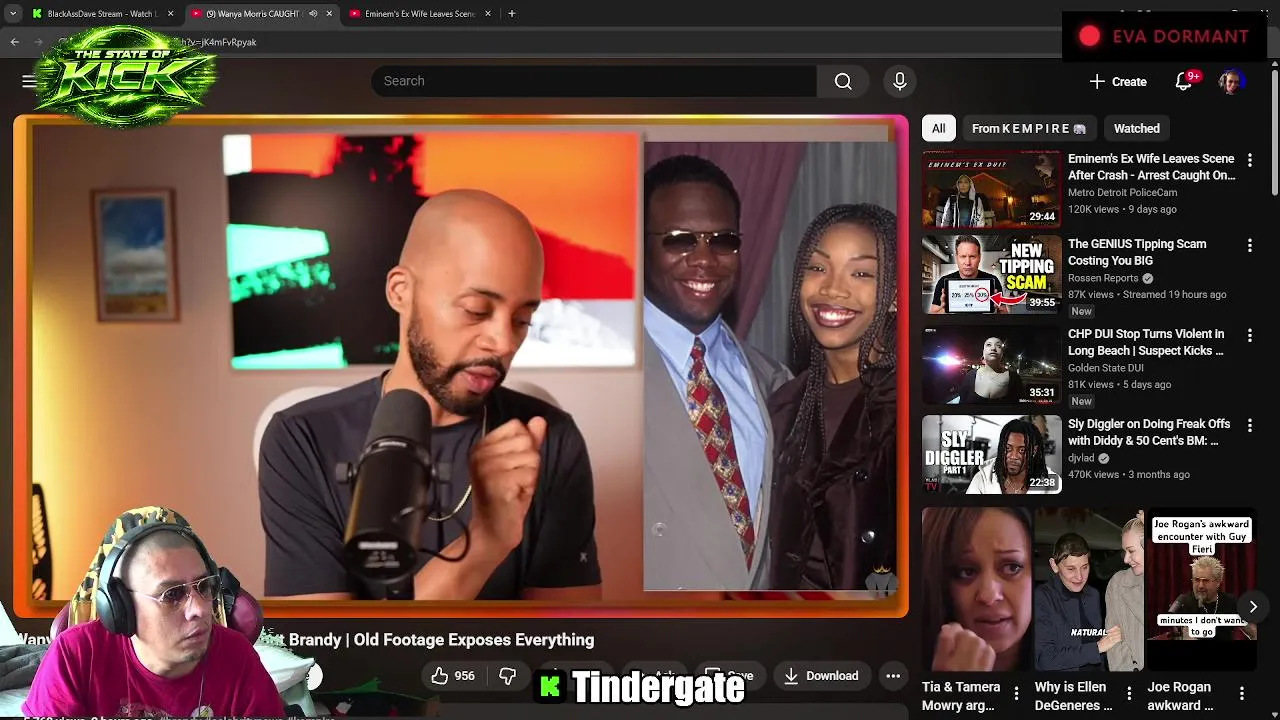Select the All filter chip
This screenshot has height=720, width=1280.
pos(938,128)
